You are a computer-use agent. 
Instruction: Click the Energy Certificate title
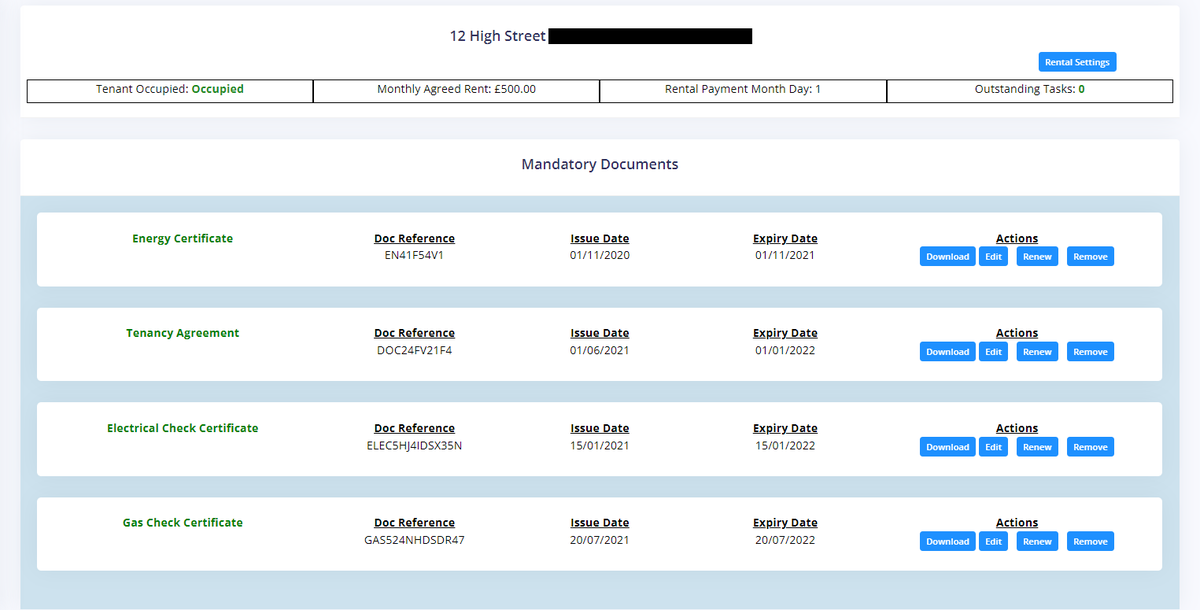coord(183,238)
